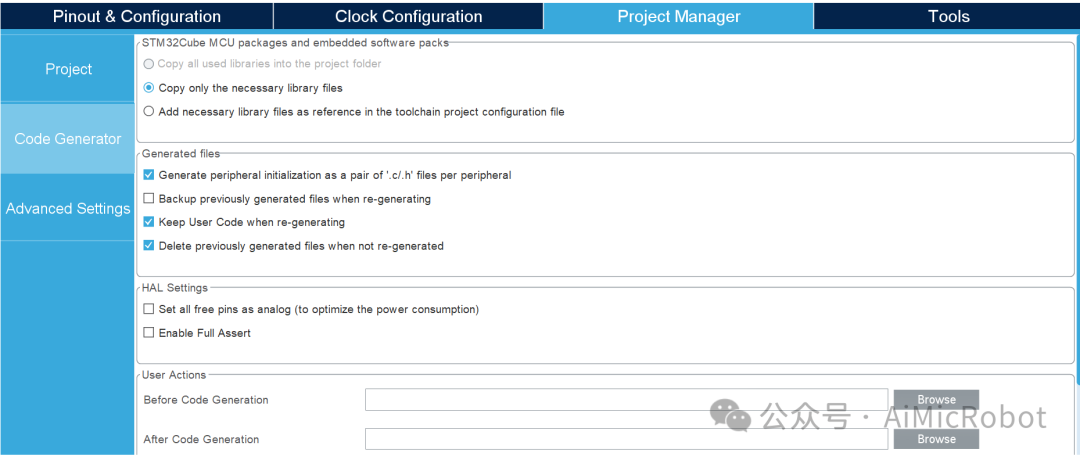Open the Project settings section
This screenshot has width=1080, height=460.
(x=68, y=69)
